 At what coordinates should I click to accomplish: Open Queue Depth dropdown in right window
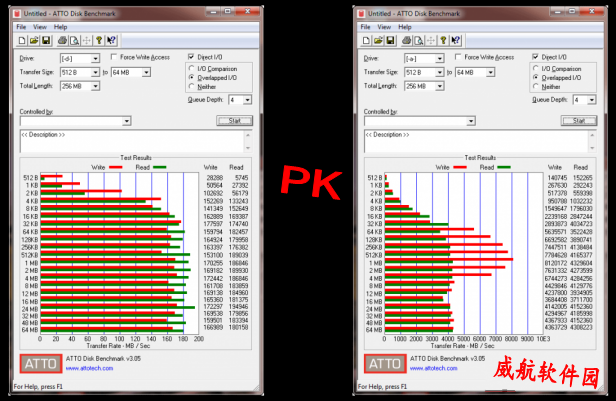pos(592,100)
